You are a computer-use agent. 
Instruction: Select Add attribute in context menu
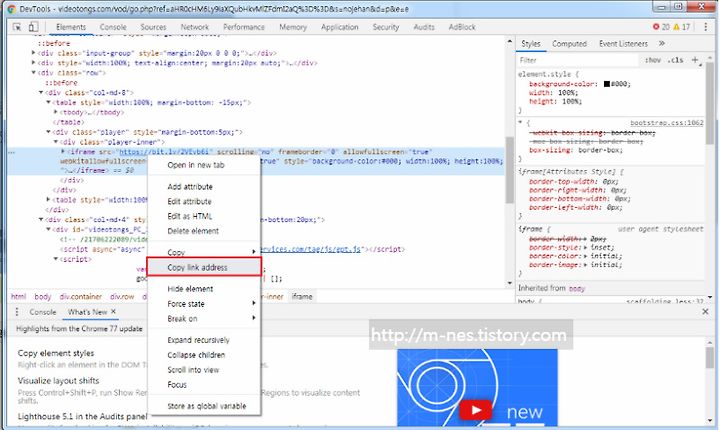pos(204,187)
